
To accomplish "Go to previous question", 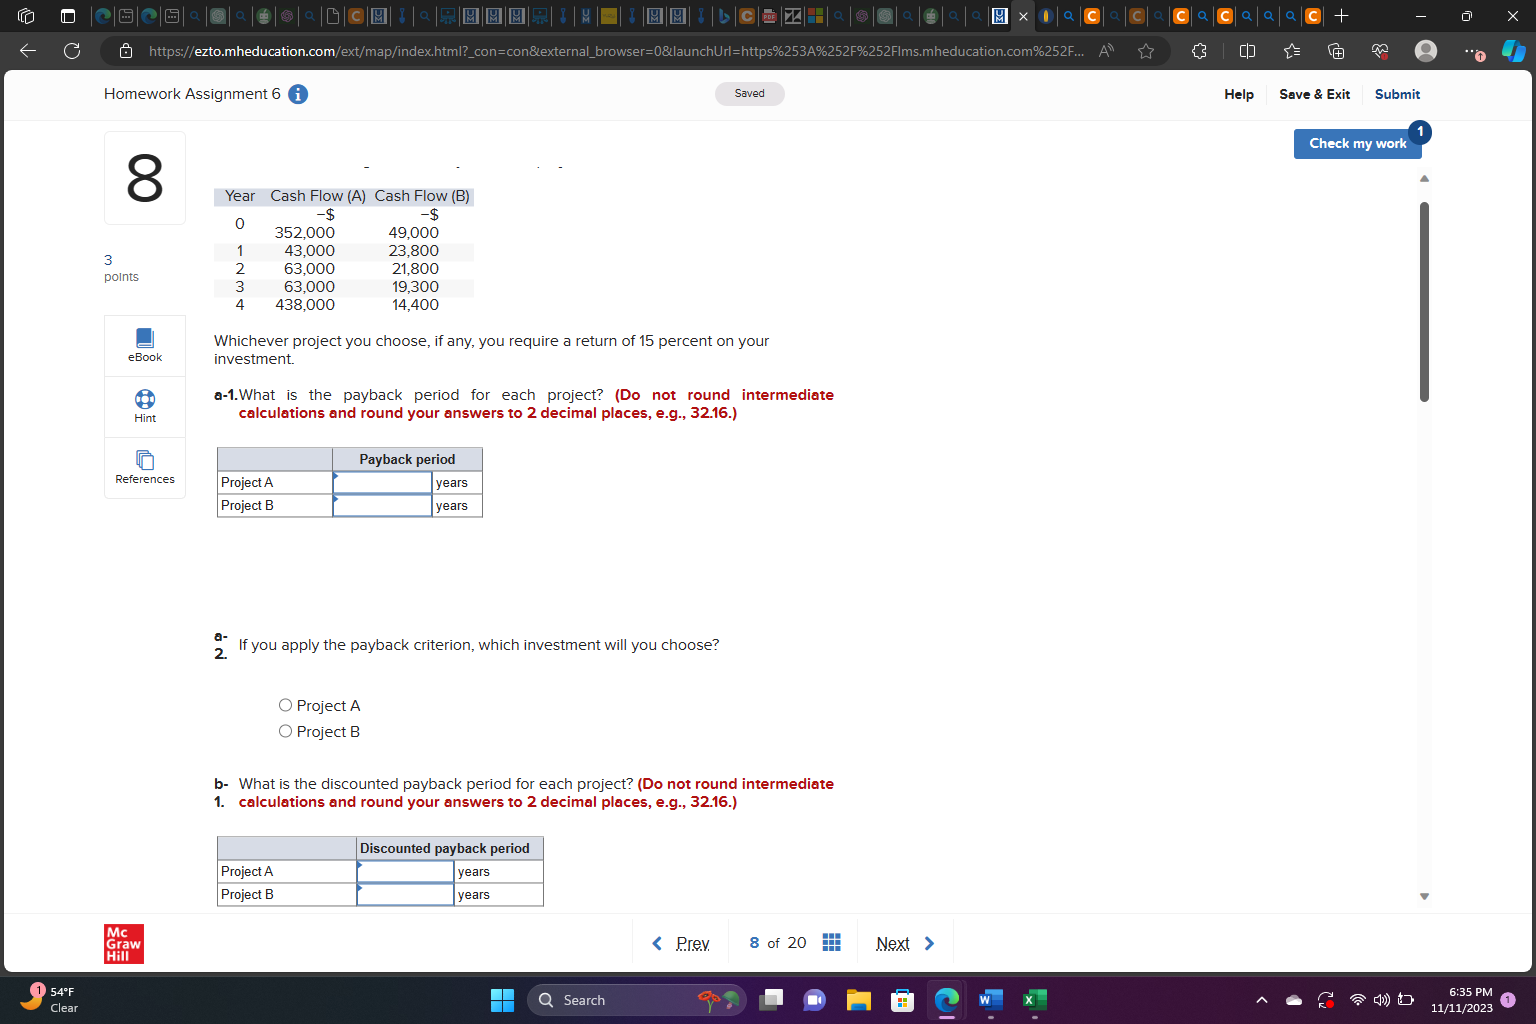I will coord(681,943).
